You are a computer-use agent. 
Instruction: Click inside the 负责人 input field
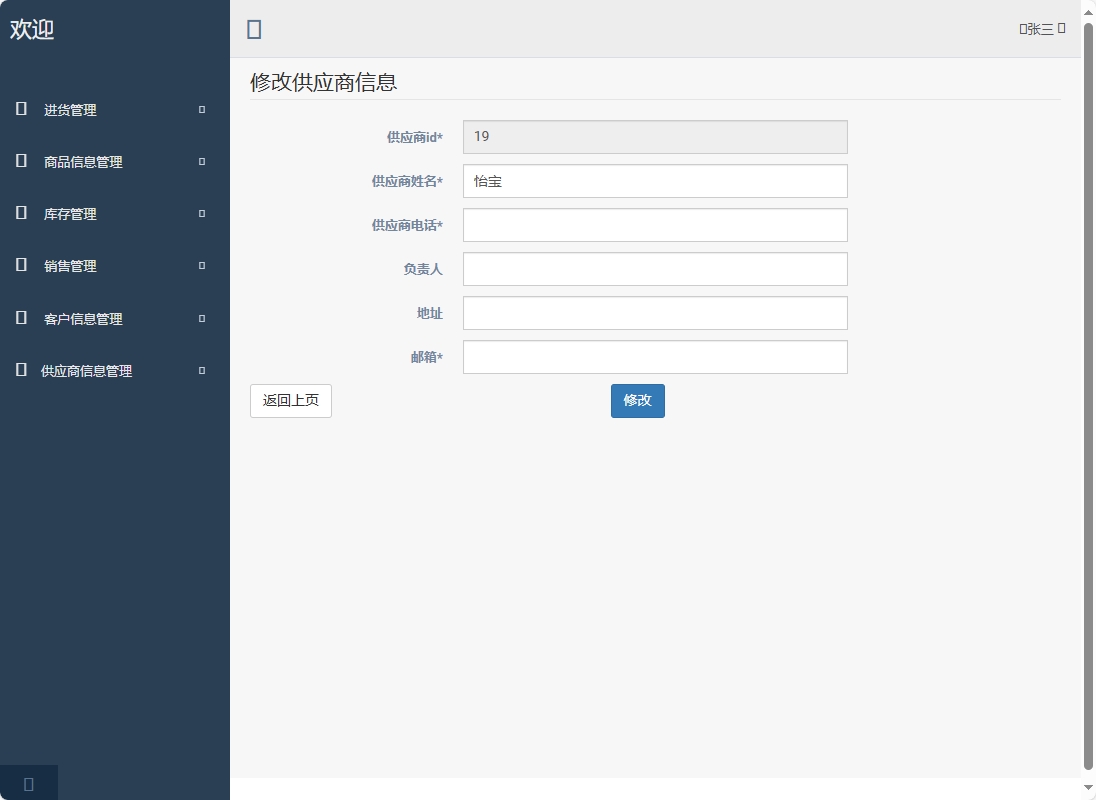click(654, 269)
